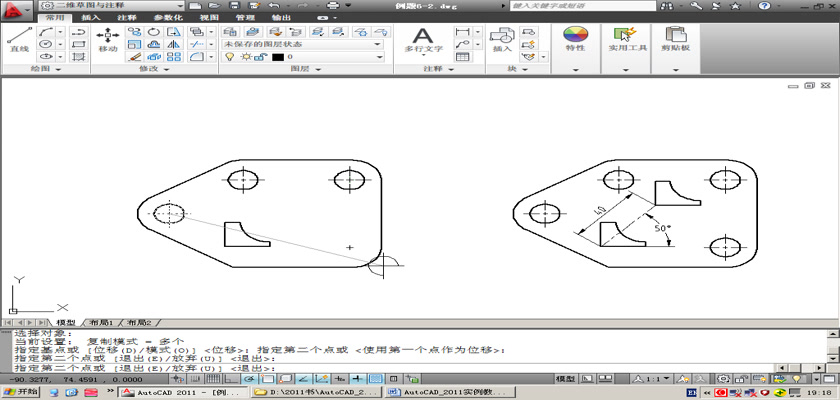Screen dimensions: 840x400
Task: Open the 剪贴板 clipboard panel
Action: [x=676, y=38]
